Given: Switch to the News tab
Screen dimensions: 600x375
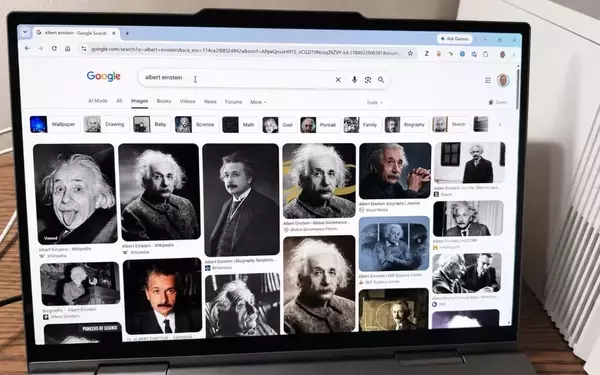Looking at the screenshot, I should (210, 102).
